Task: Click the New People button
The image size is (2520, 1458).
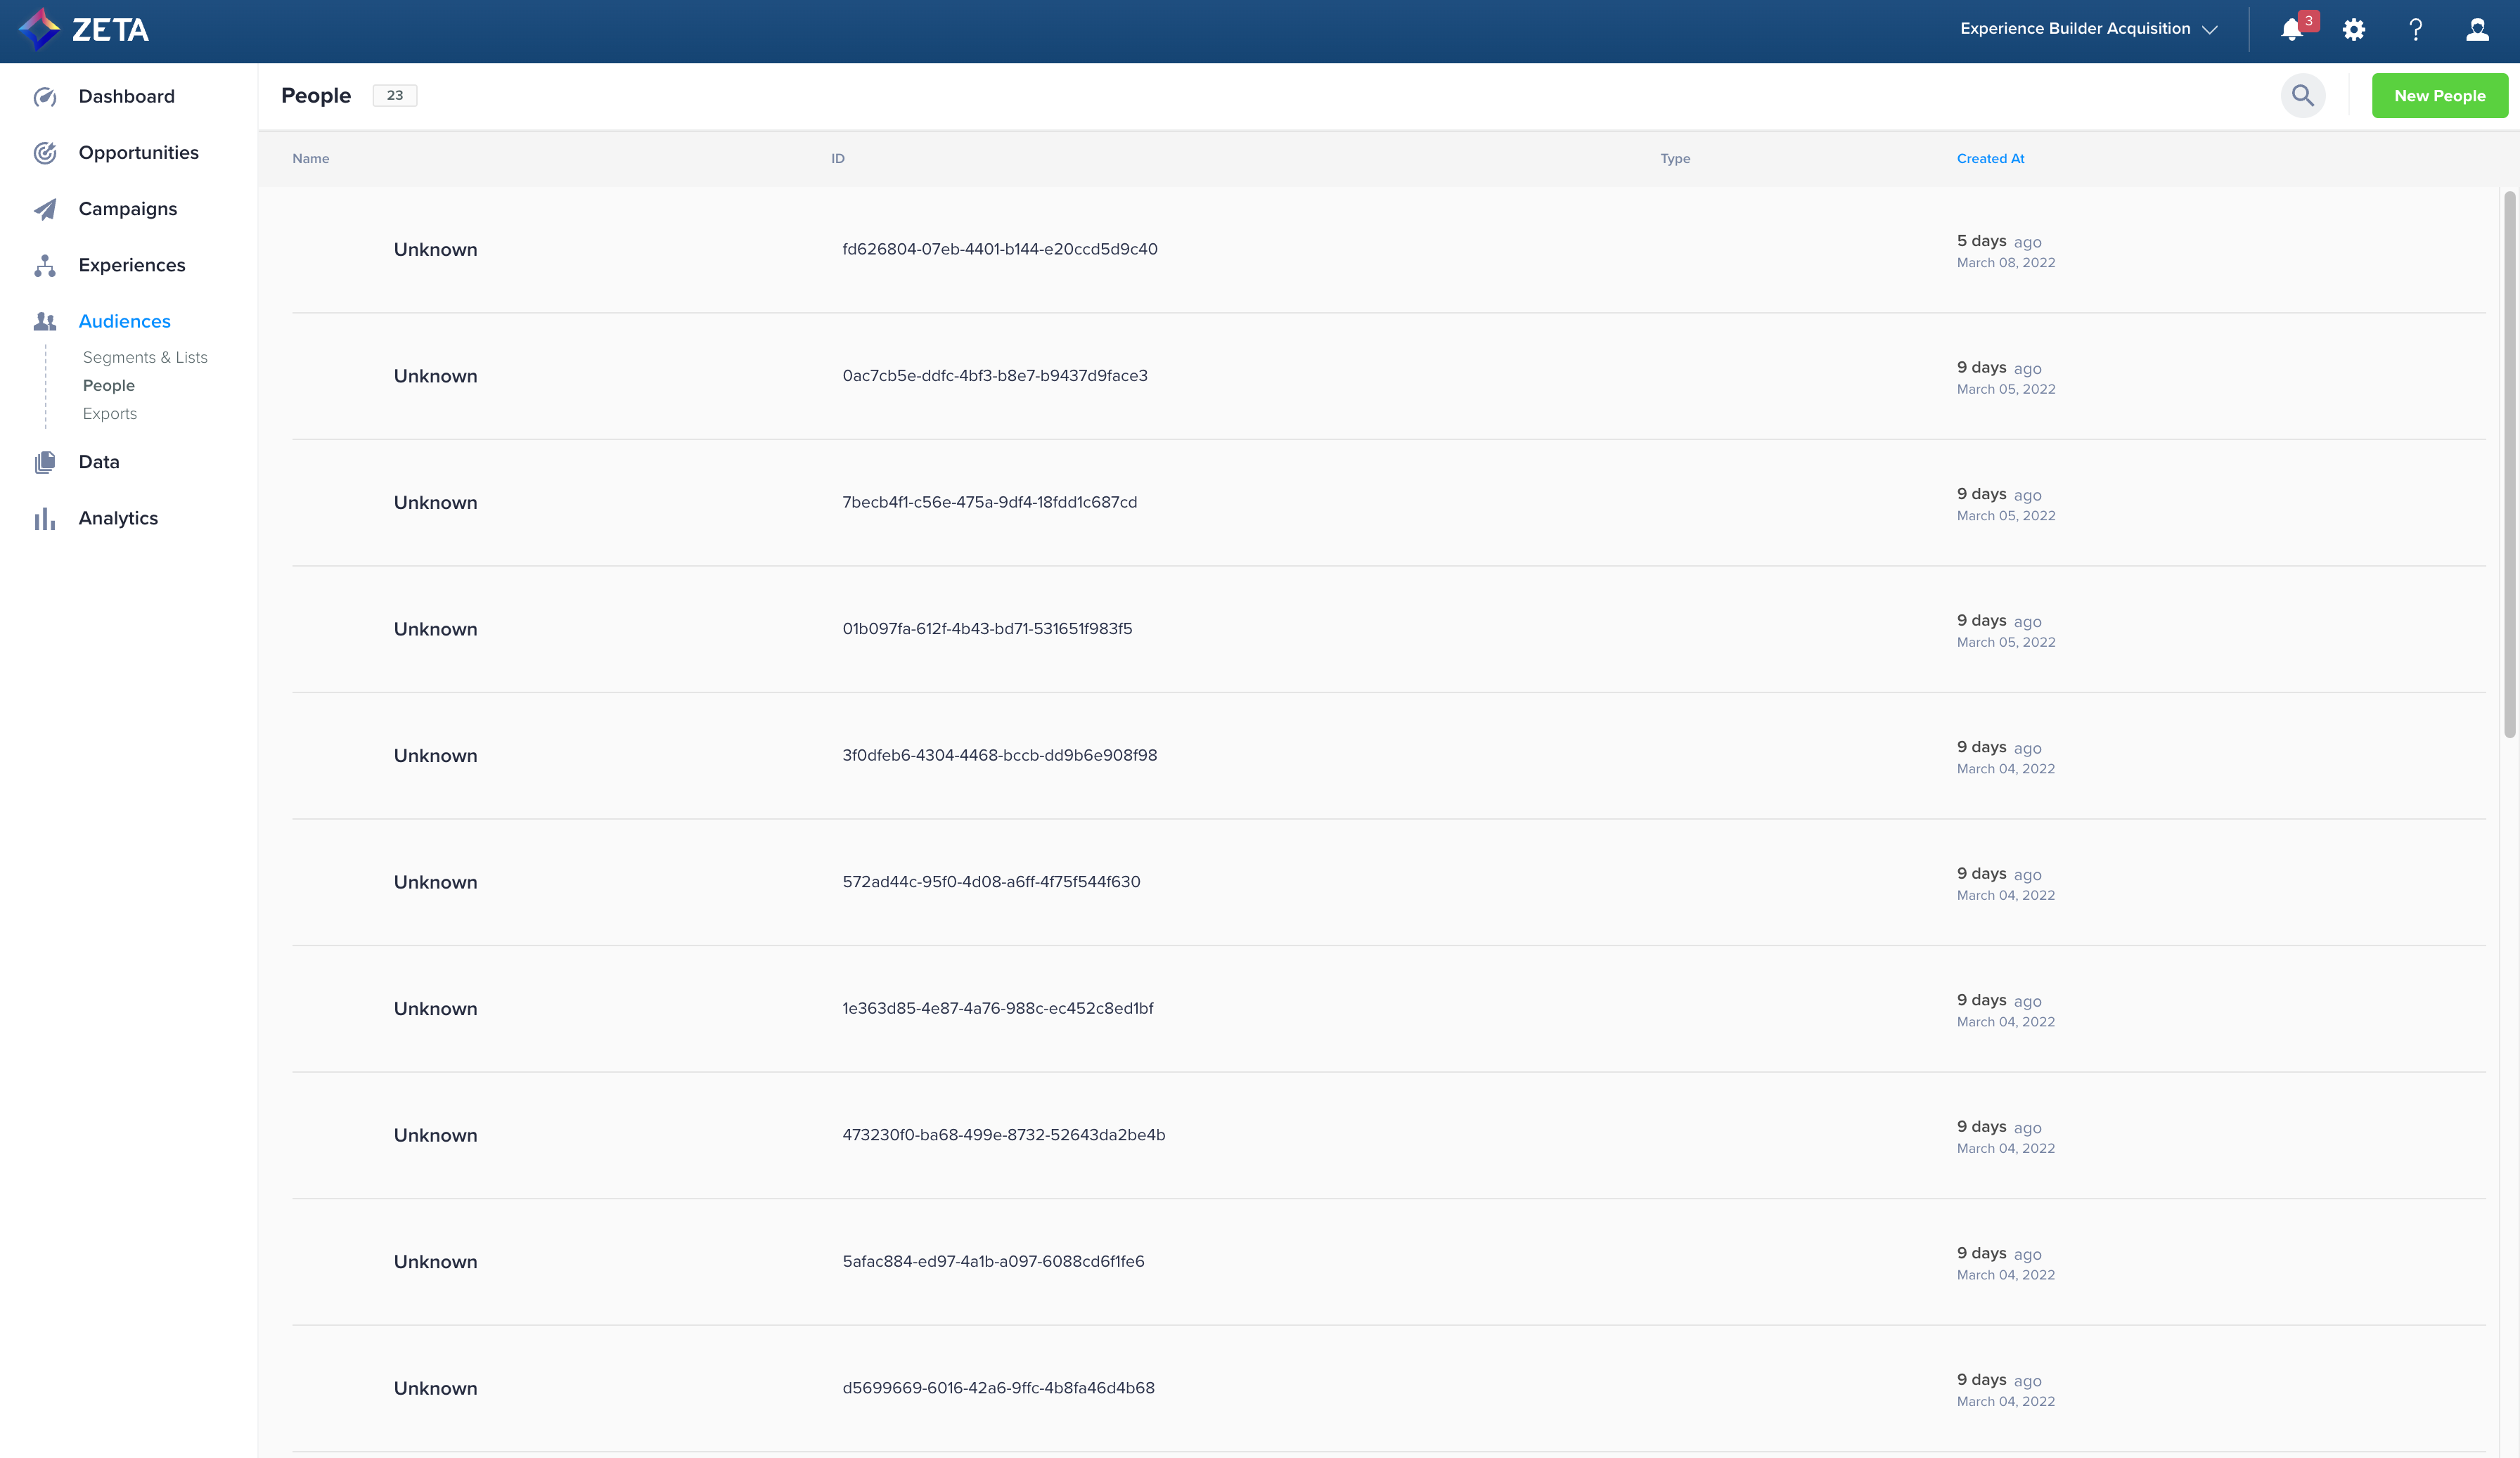Action: (x=2439, y=96)
